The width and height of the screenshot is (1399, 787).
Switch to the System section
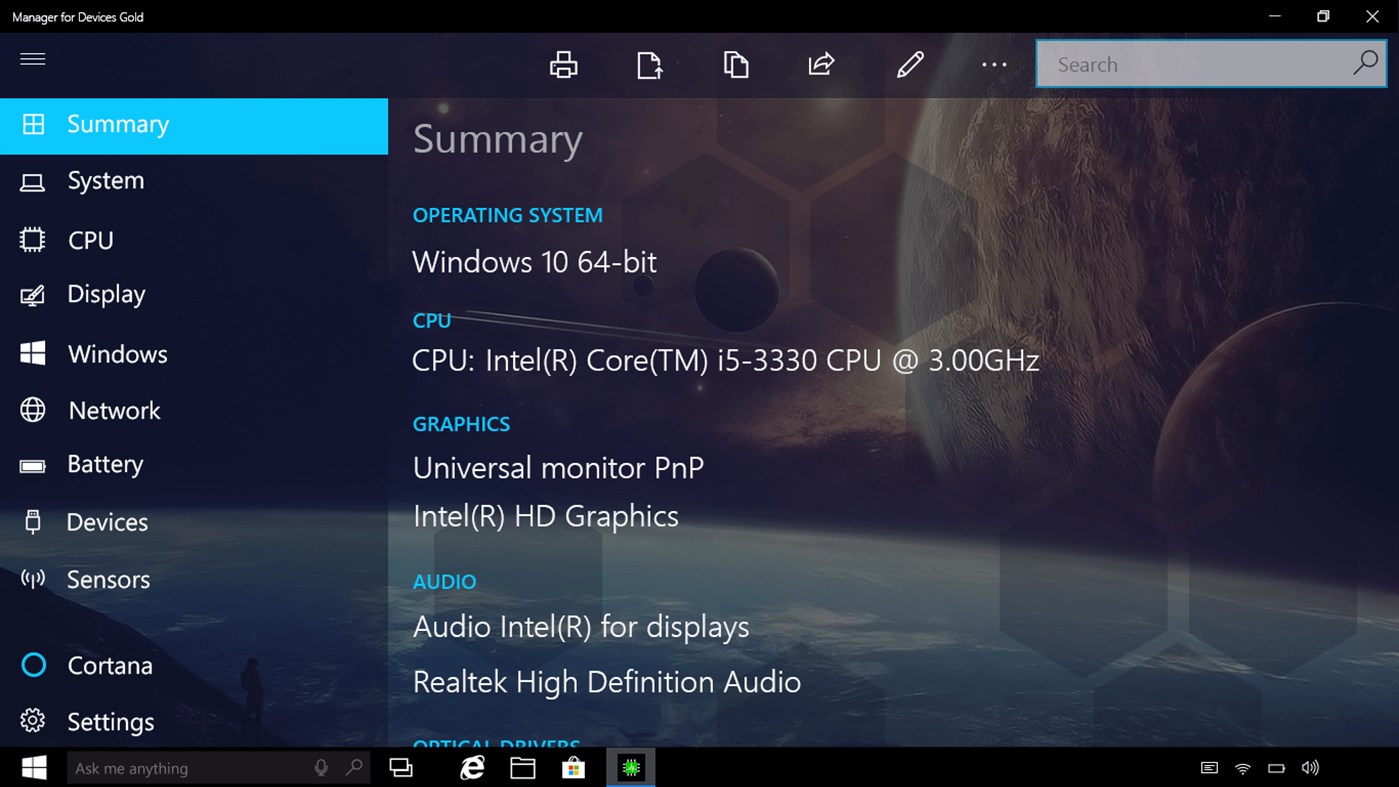(105, 181)
